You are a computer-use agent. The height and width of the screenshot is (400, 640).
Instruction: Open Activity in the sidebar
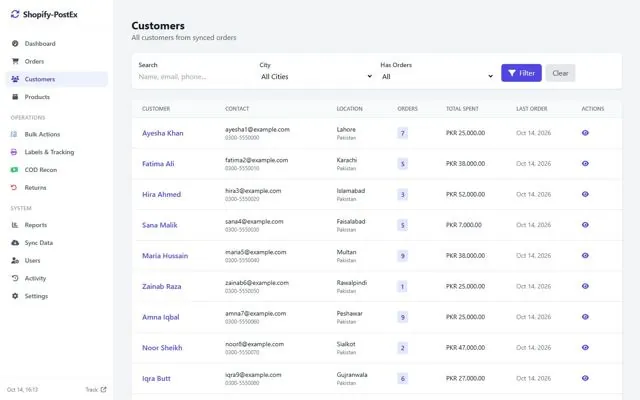(x=57, y=278)
